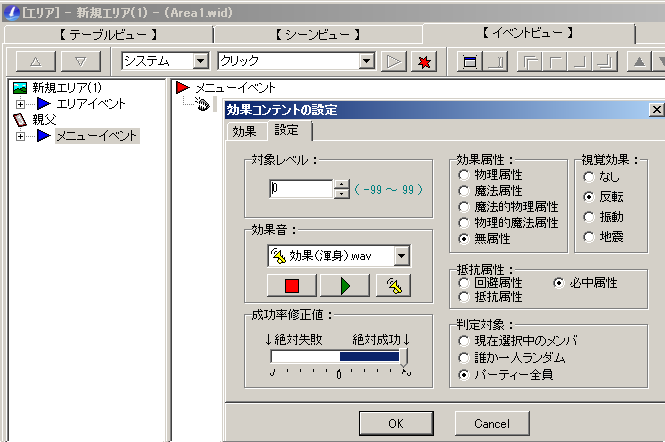This screenshot has height=442, width=665.
Task: Select 回避属性 radio button
Action: click(464, 283)
